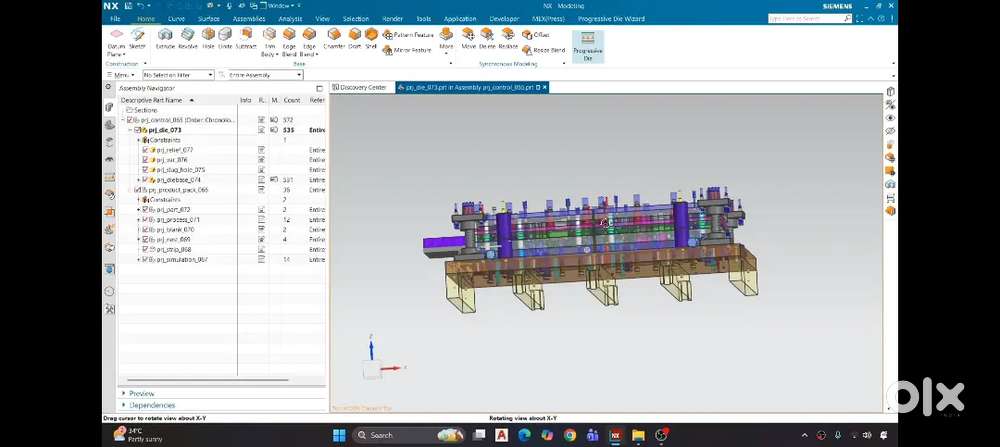Screen dimensions: 1000x447
Task: Switch to the Assemblies ribbon tab
Action: (249, 19)
